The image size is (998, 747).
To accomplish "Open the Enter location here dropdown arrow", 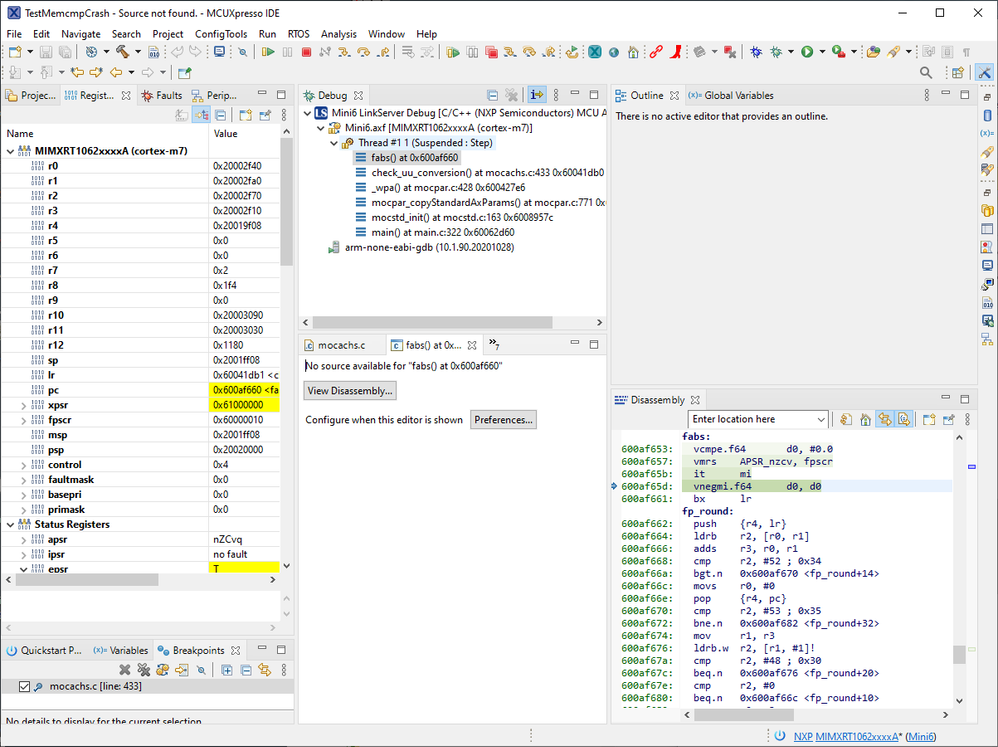I will [x=821, y=419].
